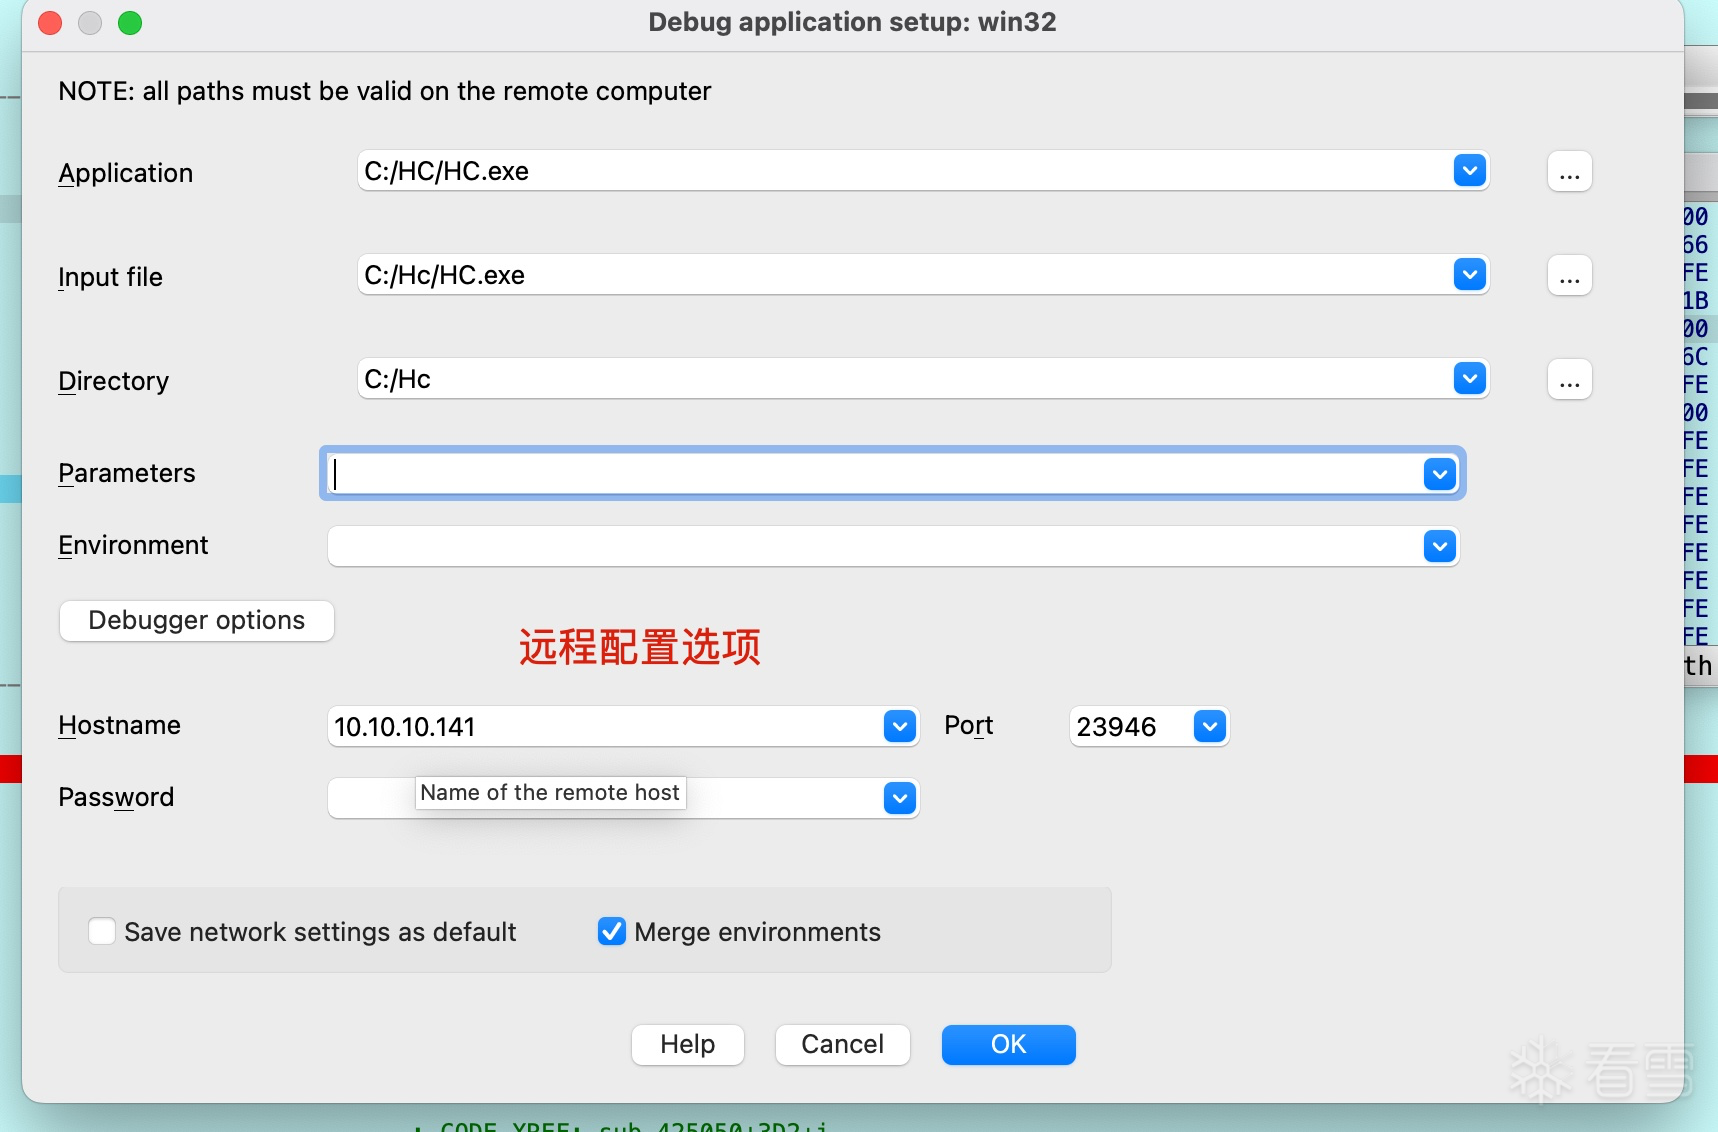Click the Help button

point(688,1045)
